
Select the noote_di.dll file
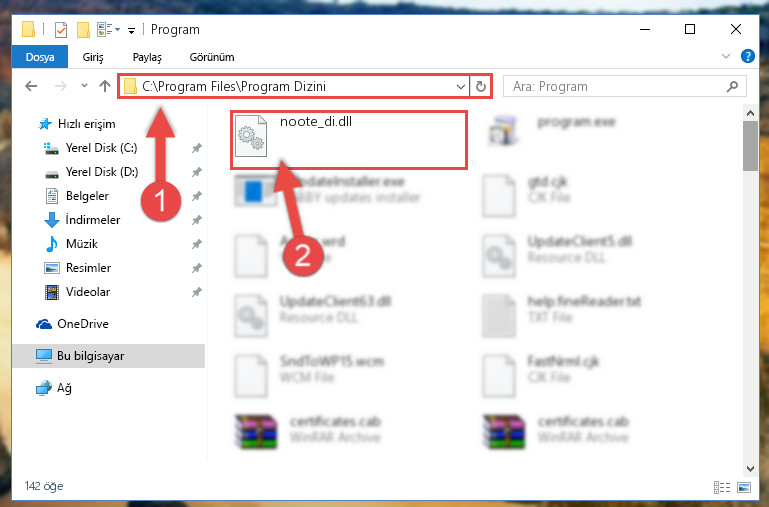click(316, 121)
